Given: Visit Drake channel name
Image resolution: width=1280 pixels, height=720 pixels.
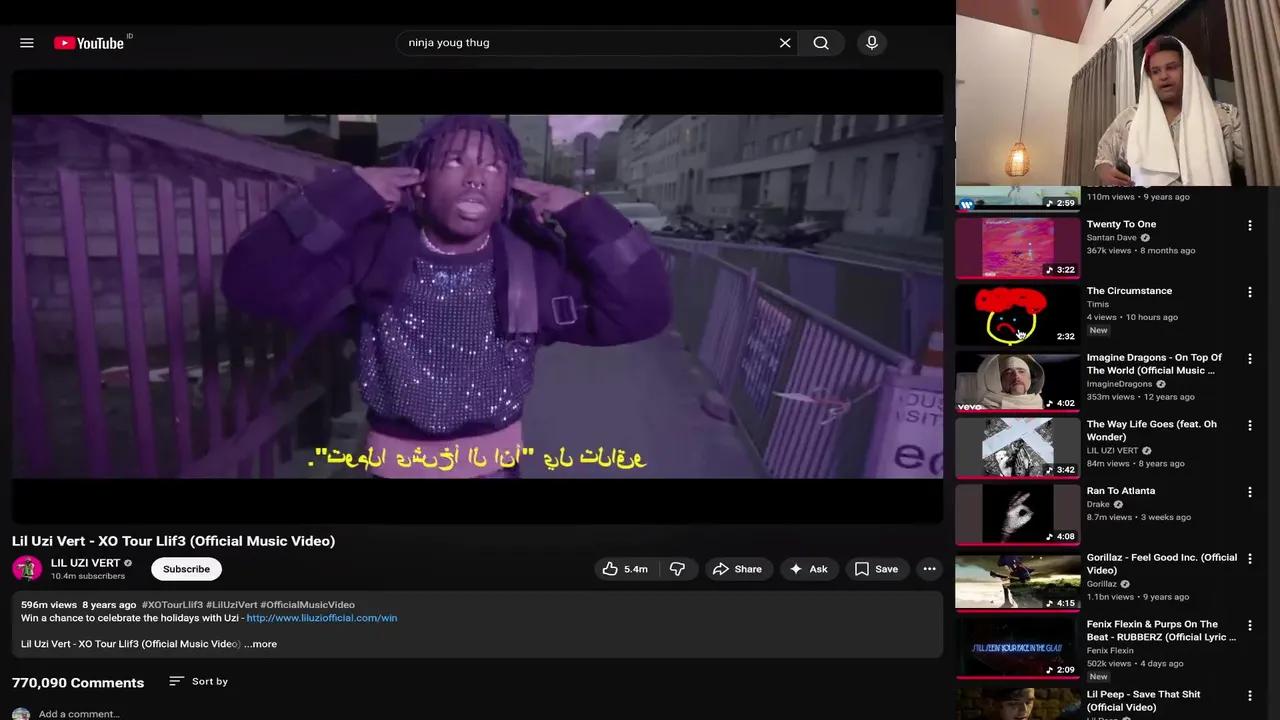Looking at the screenshot, I should (x=1098, y=504).
